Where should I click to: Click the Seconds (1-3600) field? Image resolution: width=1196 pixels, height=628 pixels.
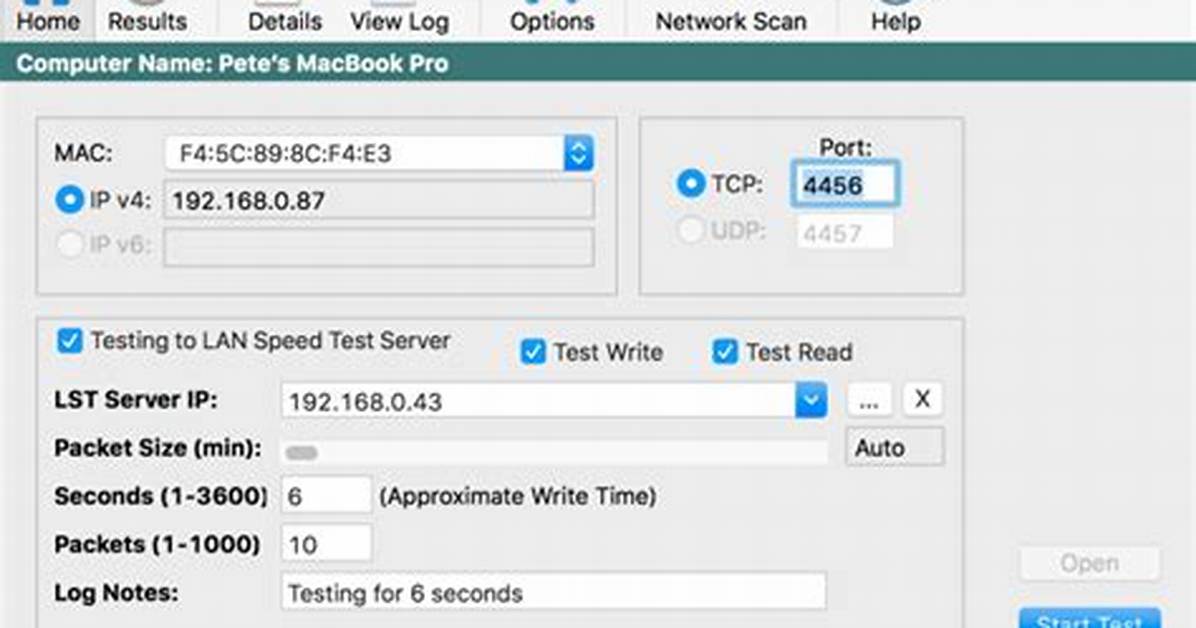pos(326,496)
